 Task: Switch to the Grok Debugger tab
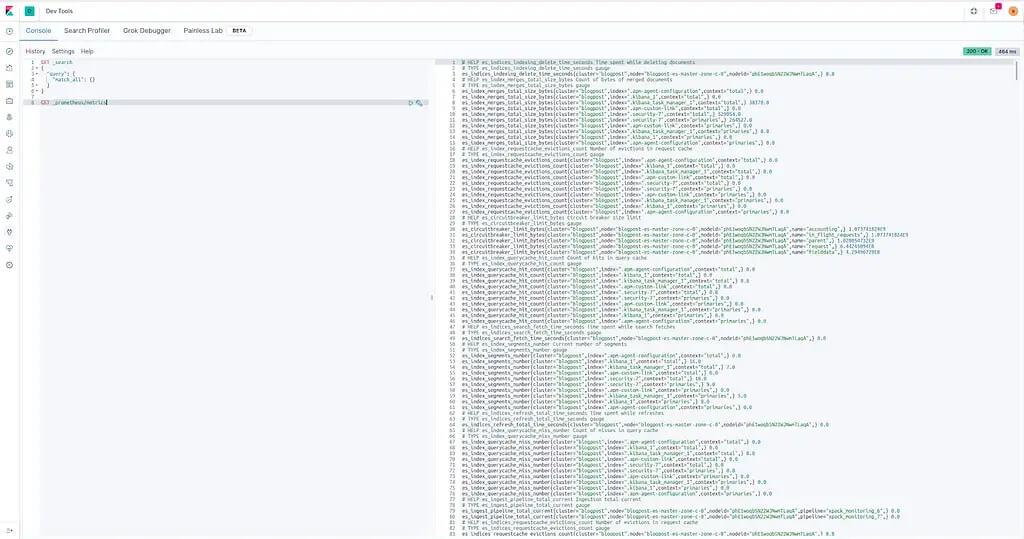(147, 31)
